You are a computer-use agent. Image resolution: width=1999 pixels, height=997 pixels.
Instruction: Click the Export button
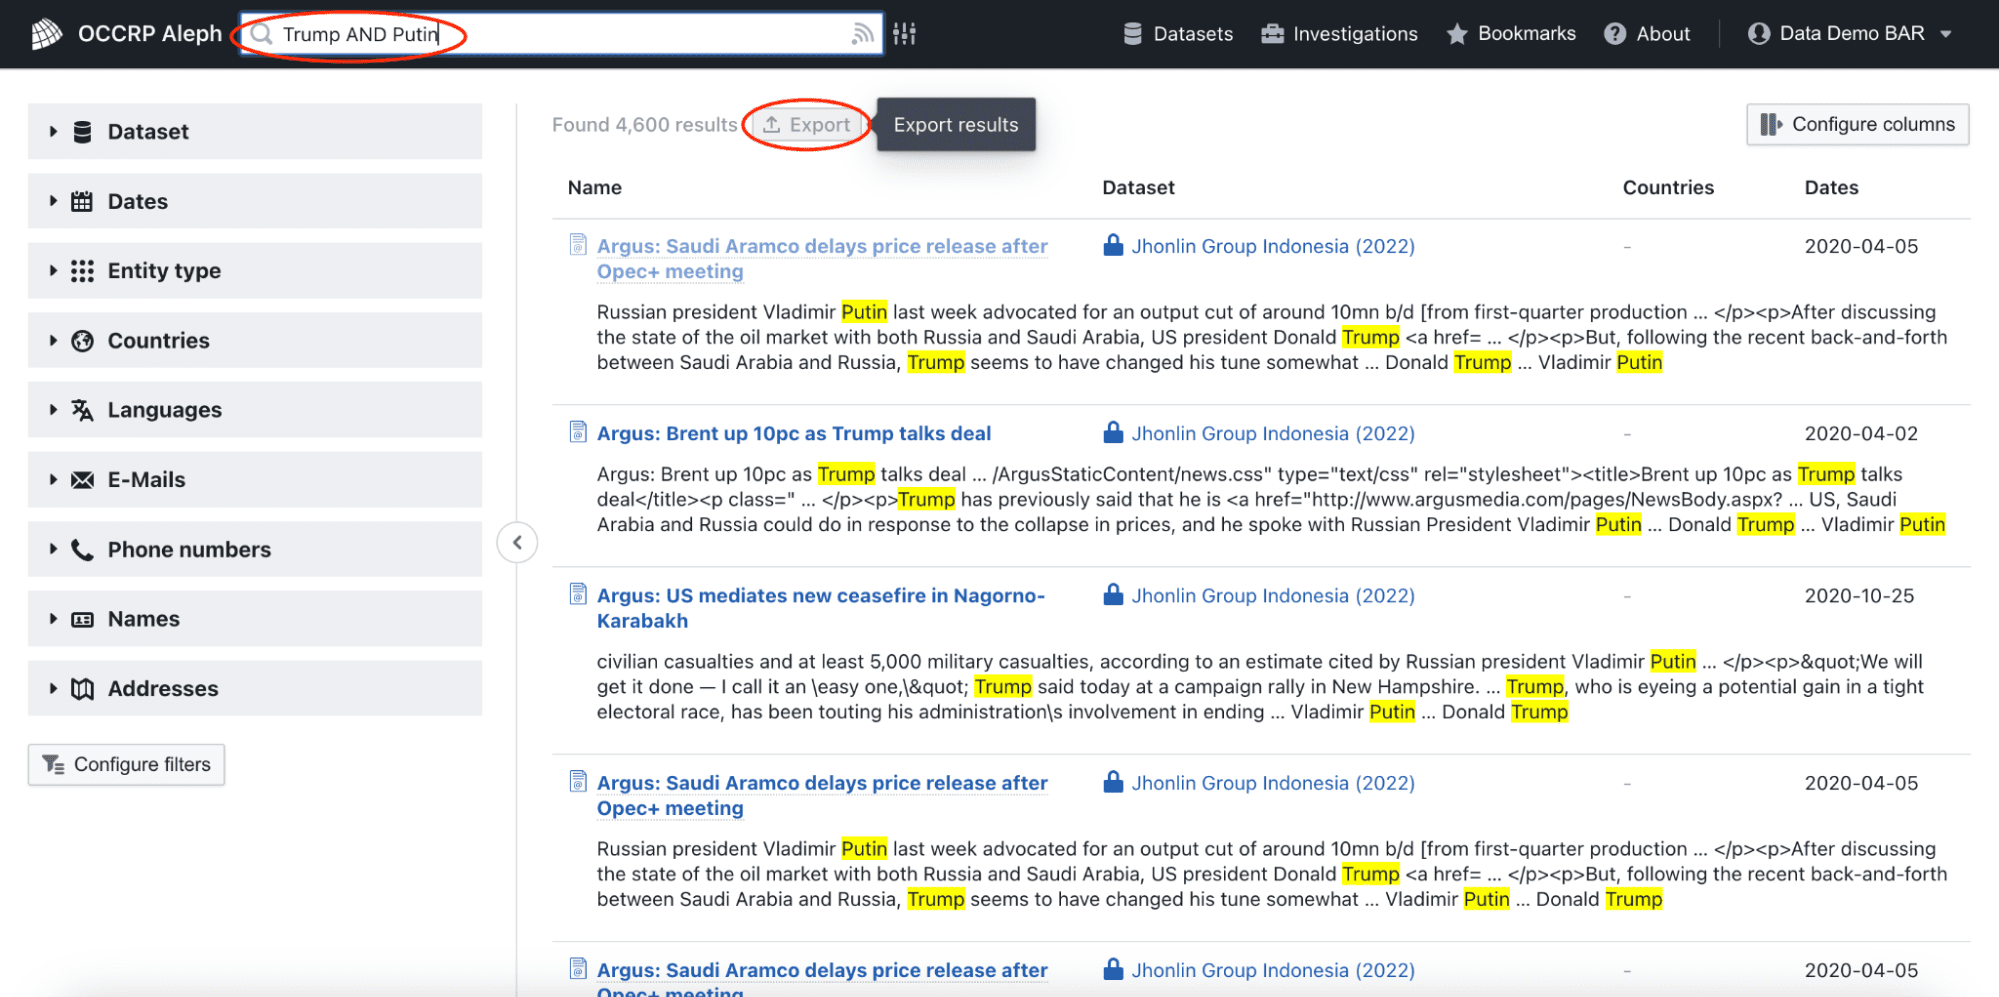[807, 125]
